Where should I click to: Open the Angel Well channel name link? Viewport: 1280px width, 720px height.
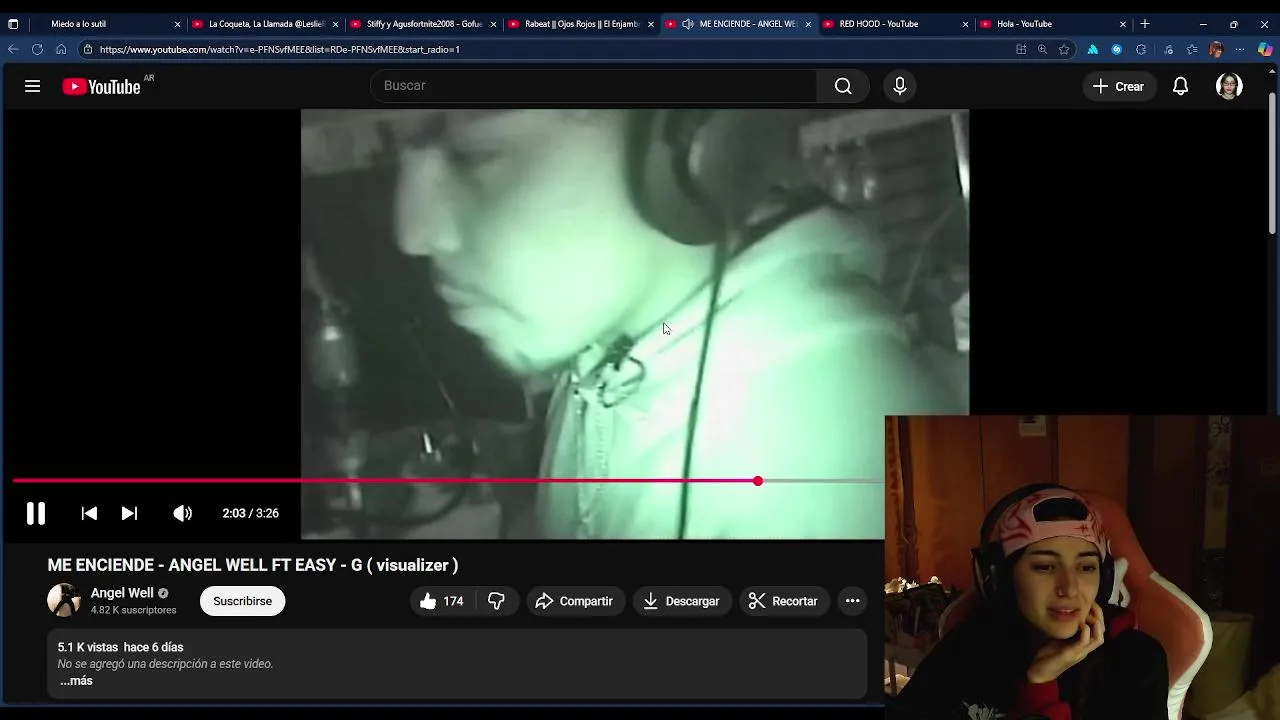point(122,593)
